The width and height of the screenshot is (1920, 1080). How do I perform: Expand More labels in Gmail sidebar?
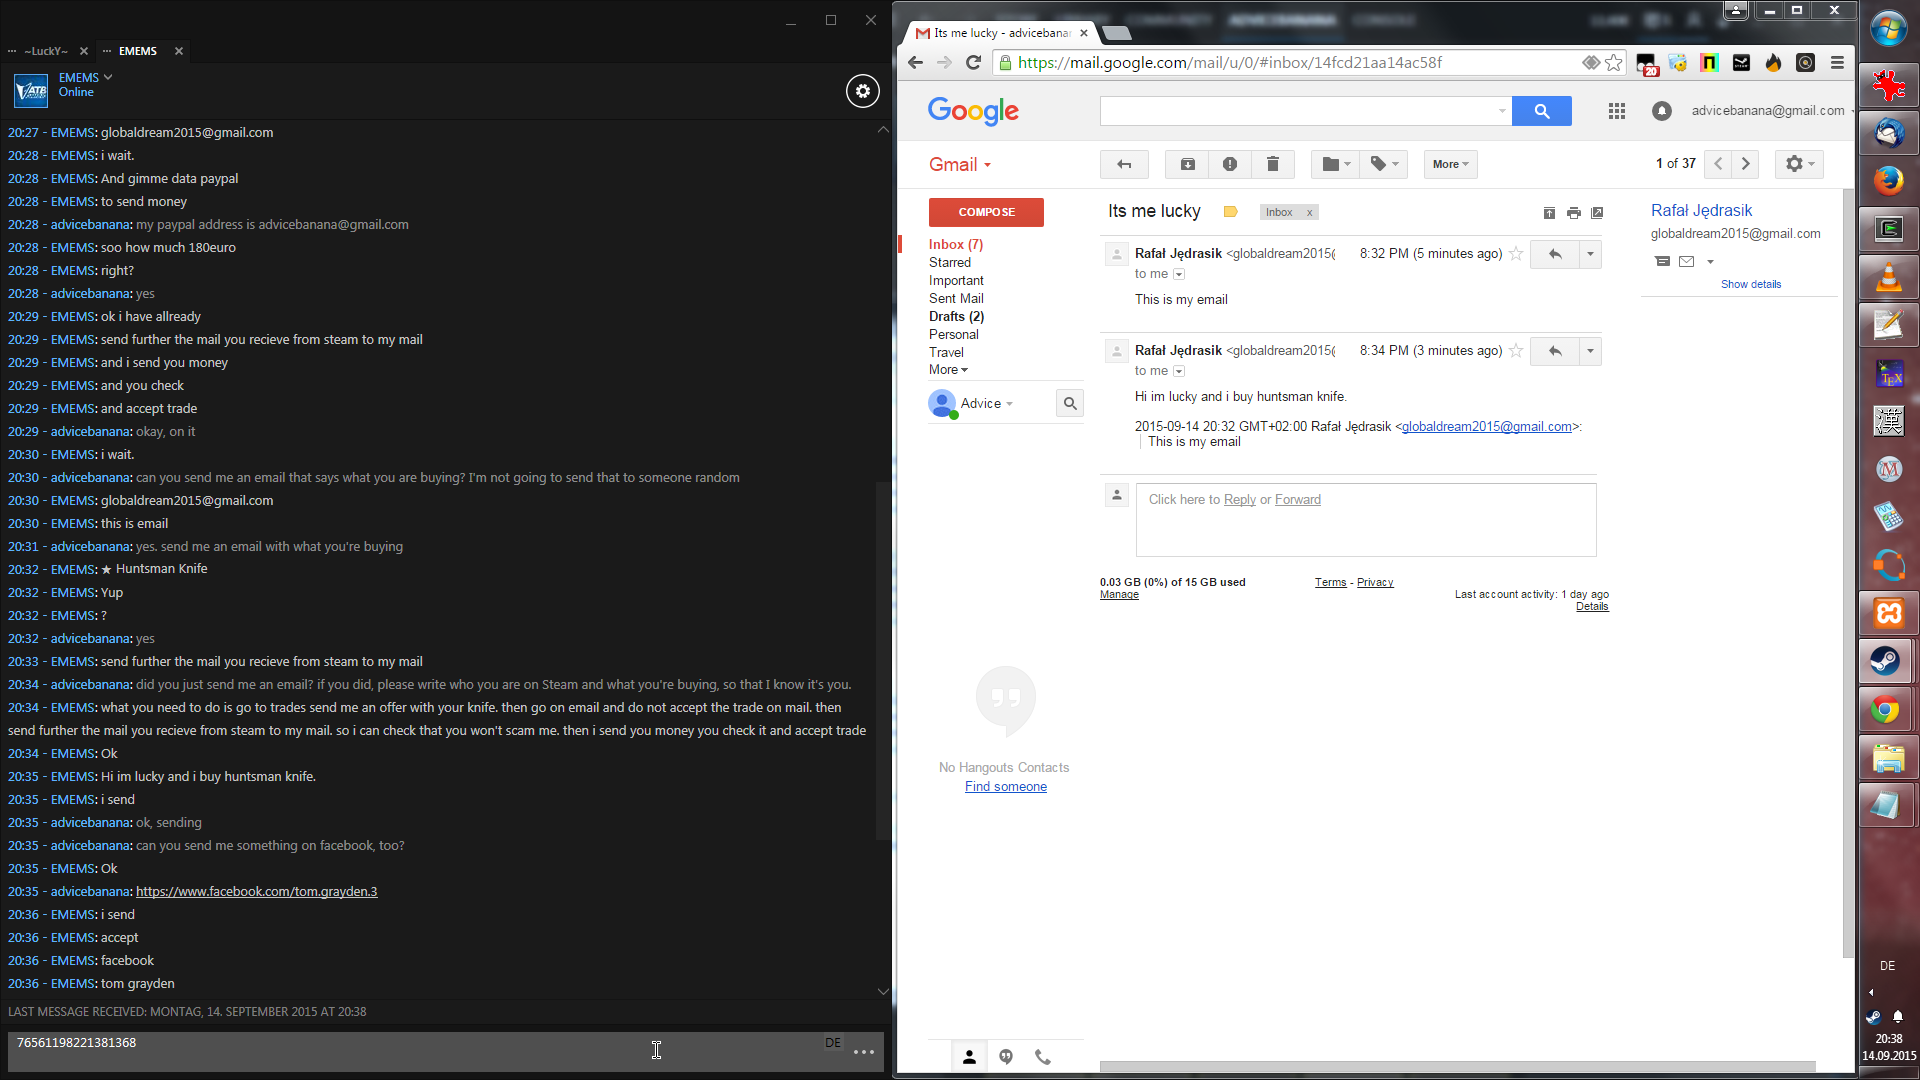[947, 370]
